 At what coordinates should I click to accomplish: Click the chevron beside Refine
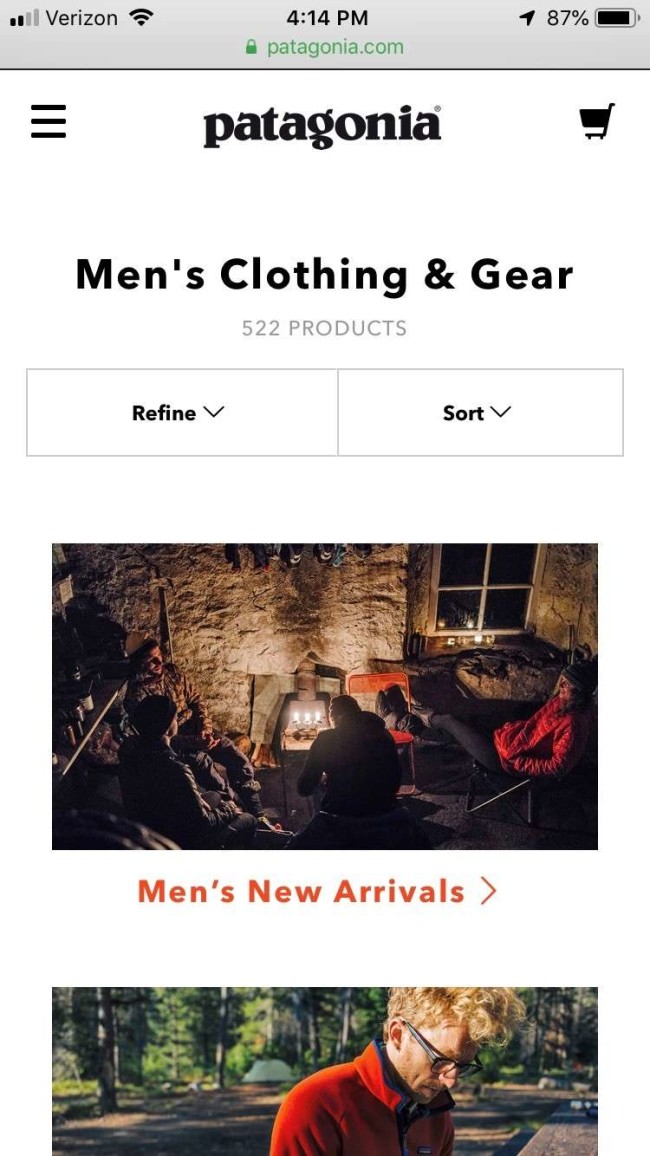[213, 413]
